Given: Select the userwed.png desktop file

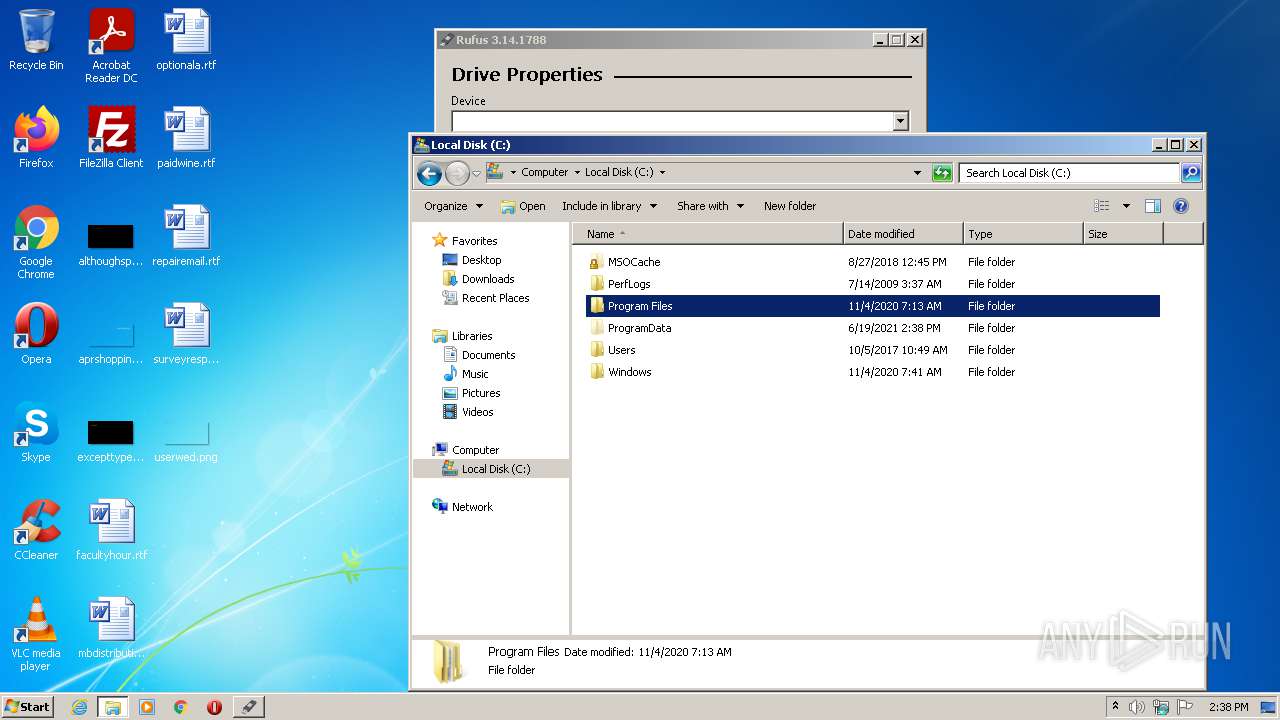Looking at the screenshot, I should tap(186, 440).
